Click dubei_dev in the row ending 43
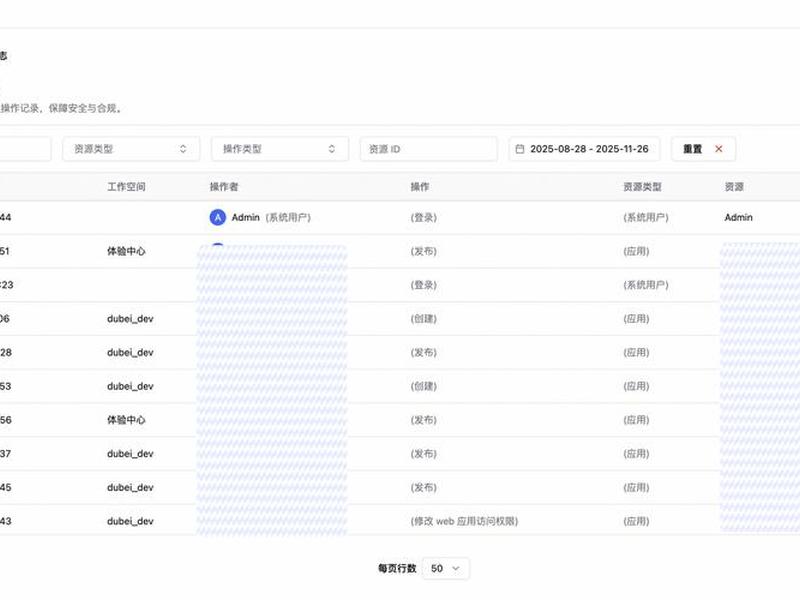Image resolution: width=800 pixels, height=600 pixels. click(130, 521)
